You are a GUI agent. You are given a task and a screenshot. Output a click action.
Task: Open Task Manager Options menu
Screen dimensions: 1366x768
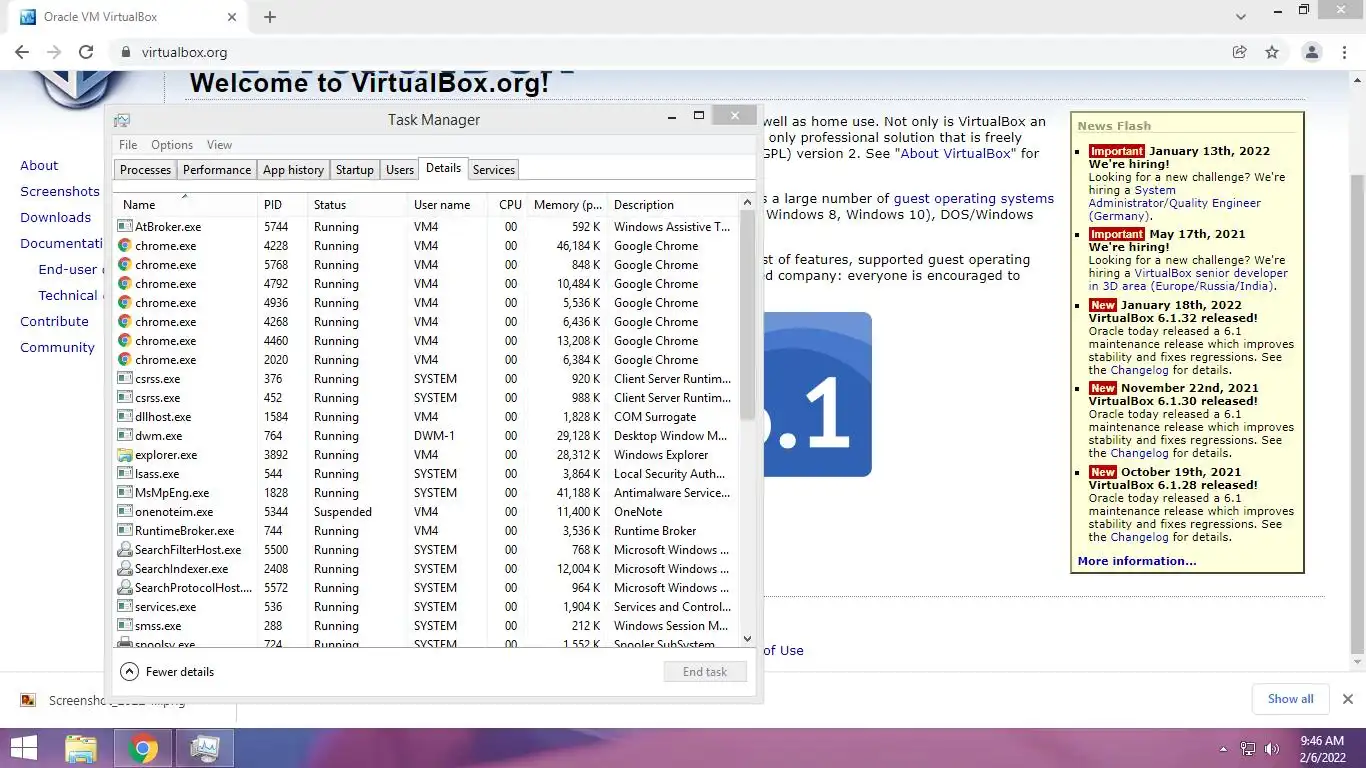pyautogui.click(x=172, y=145)
